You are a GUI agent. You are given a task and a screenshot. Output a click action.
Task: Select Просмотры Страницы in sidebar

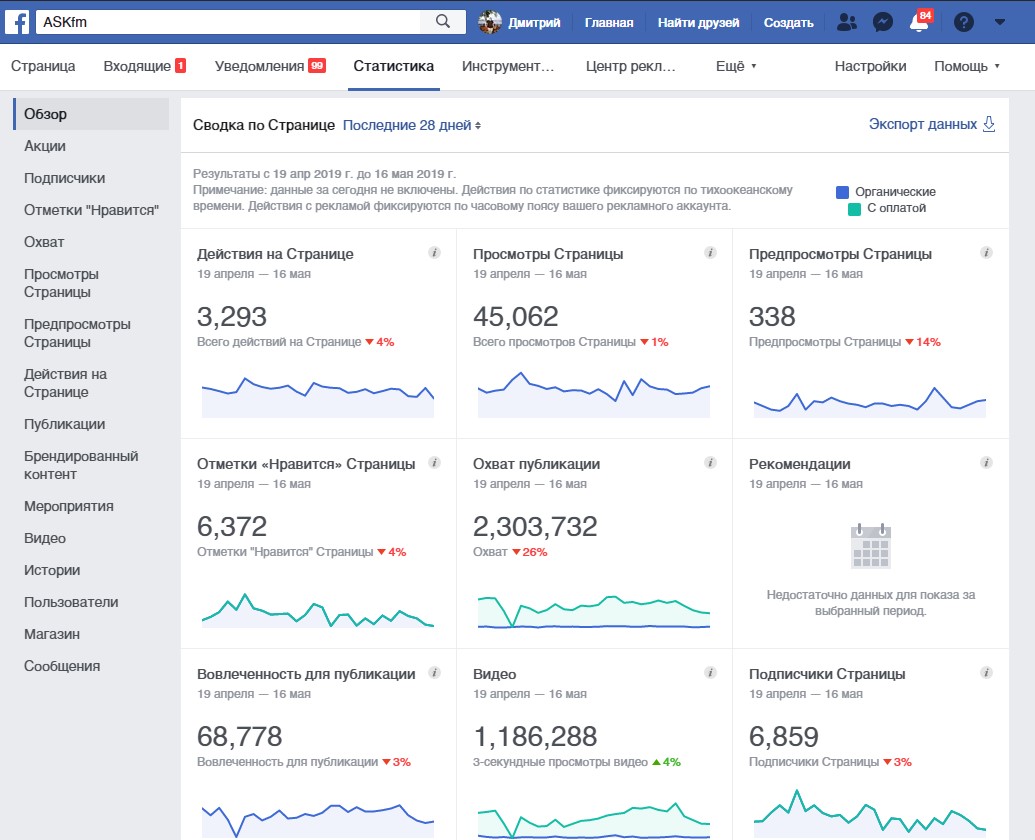61,283
